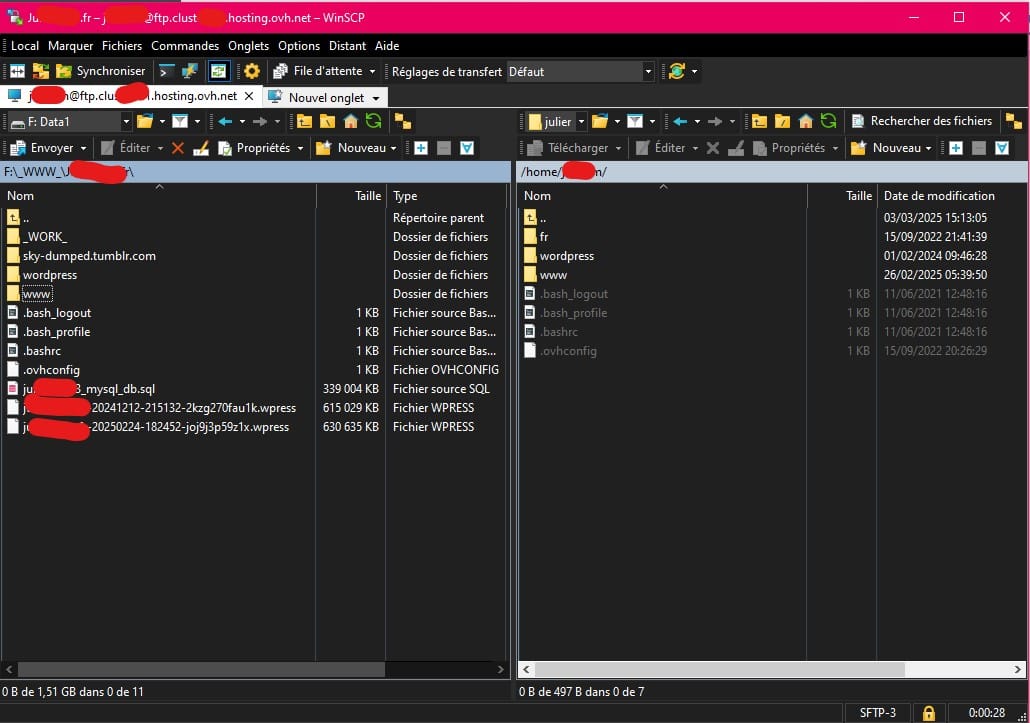Select the wordpress folder in remote panel

(x=566, y=256)
